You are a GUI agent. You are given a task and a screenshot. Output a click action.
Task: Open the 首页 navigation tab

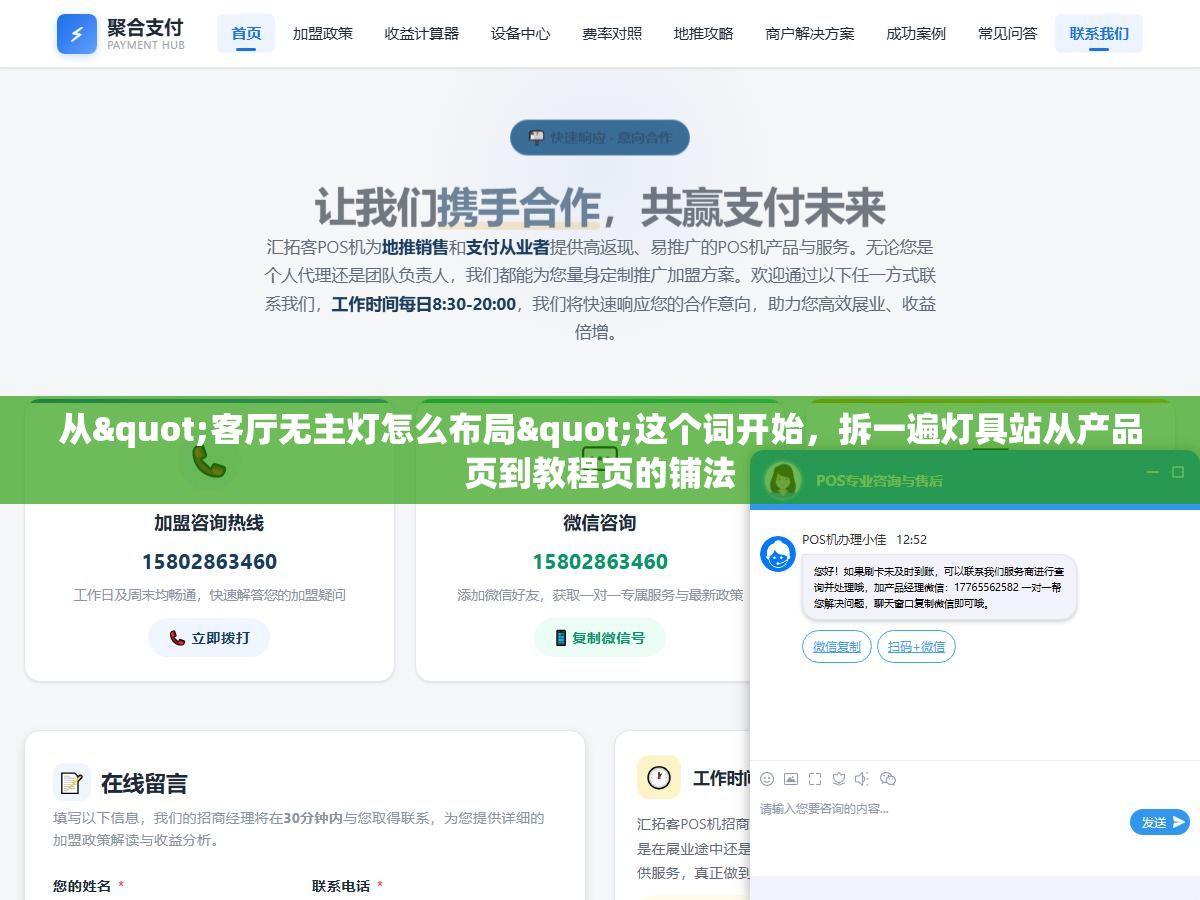[x=246, y=33]
